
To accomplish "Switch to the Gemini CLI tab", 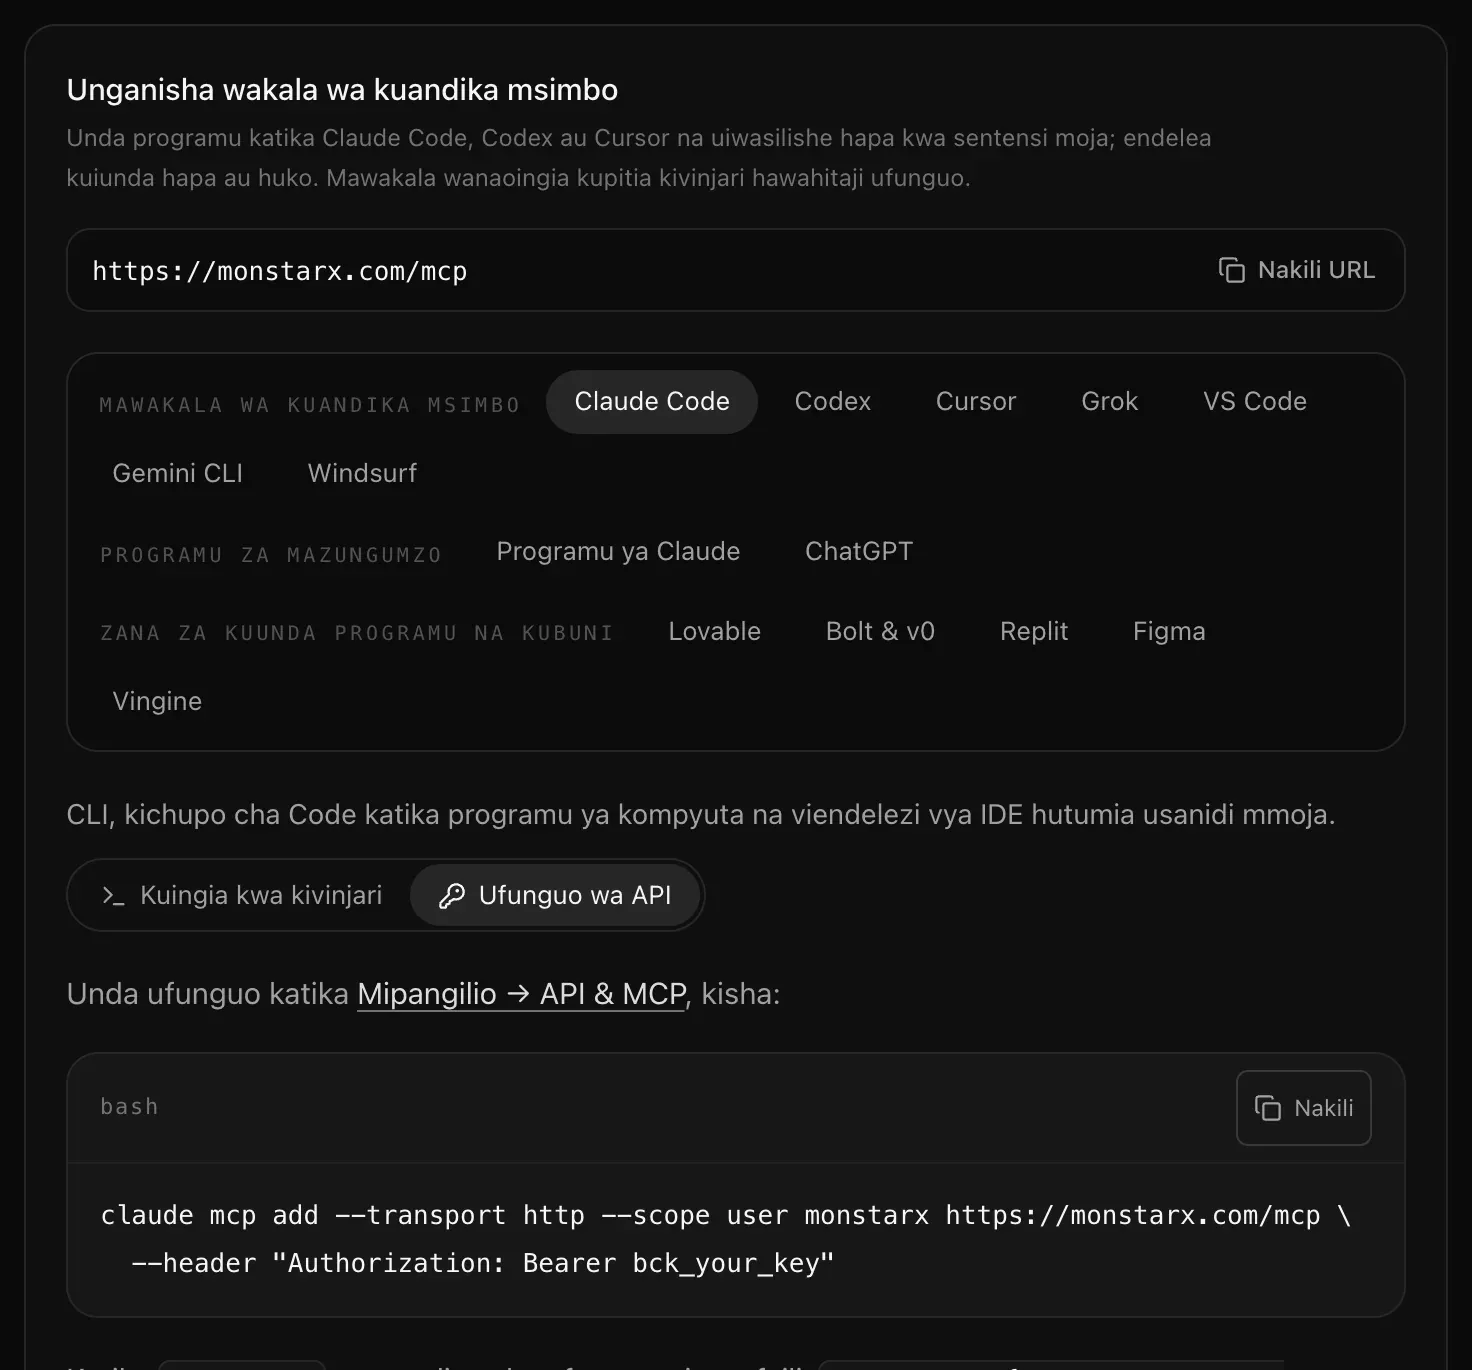I will pos(178,473).
